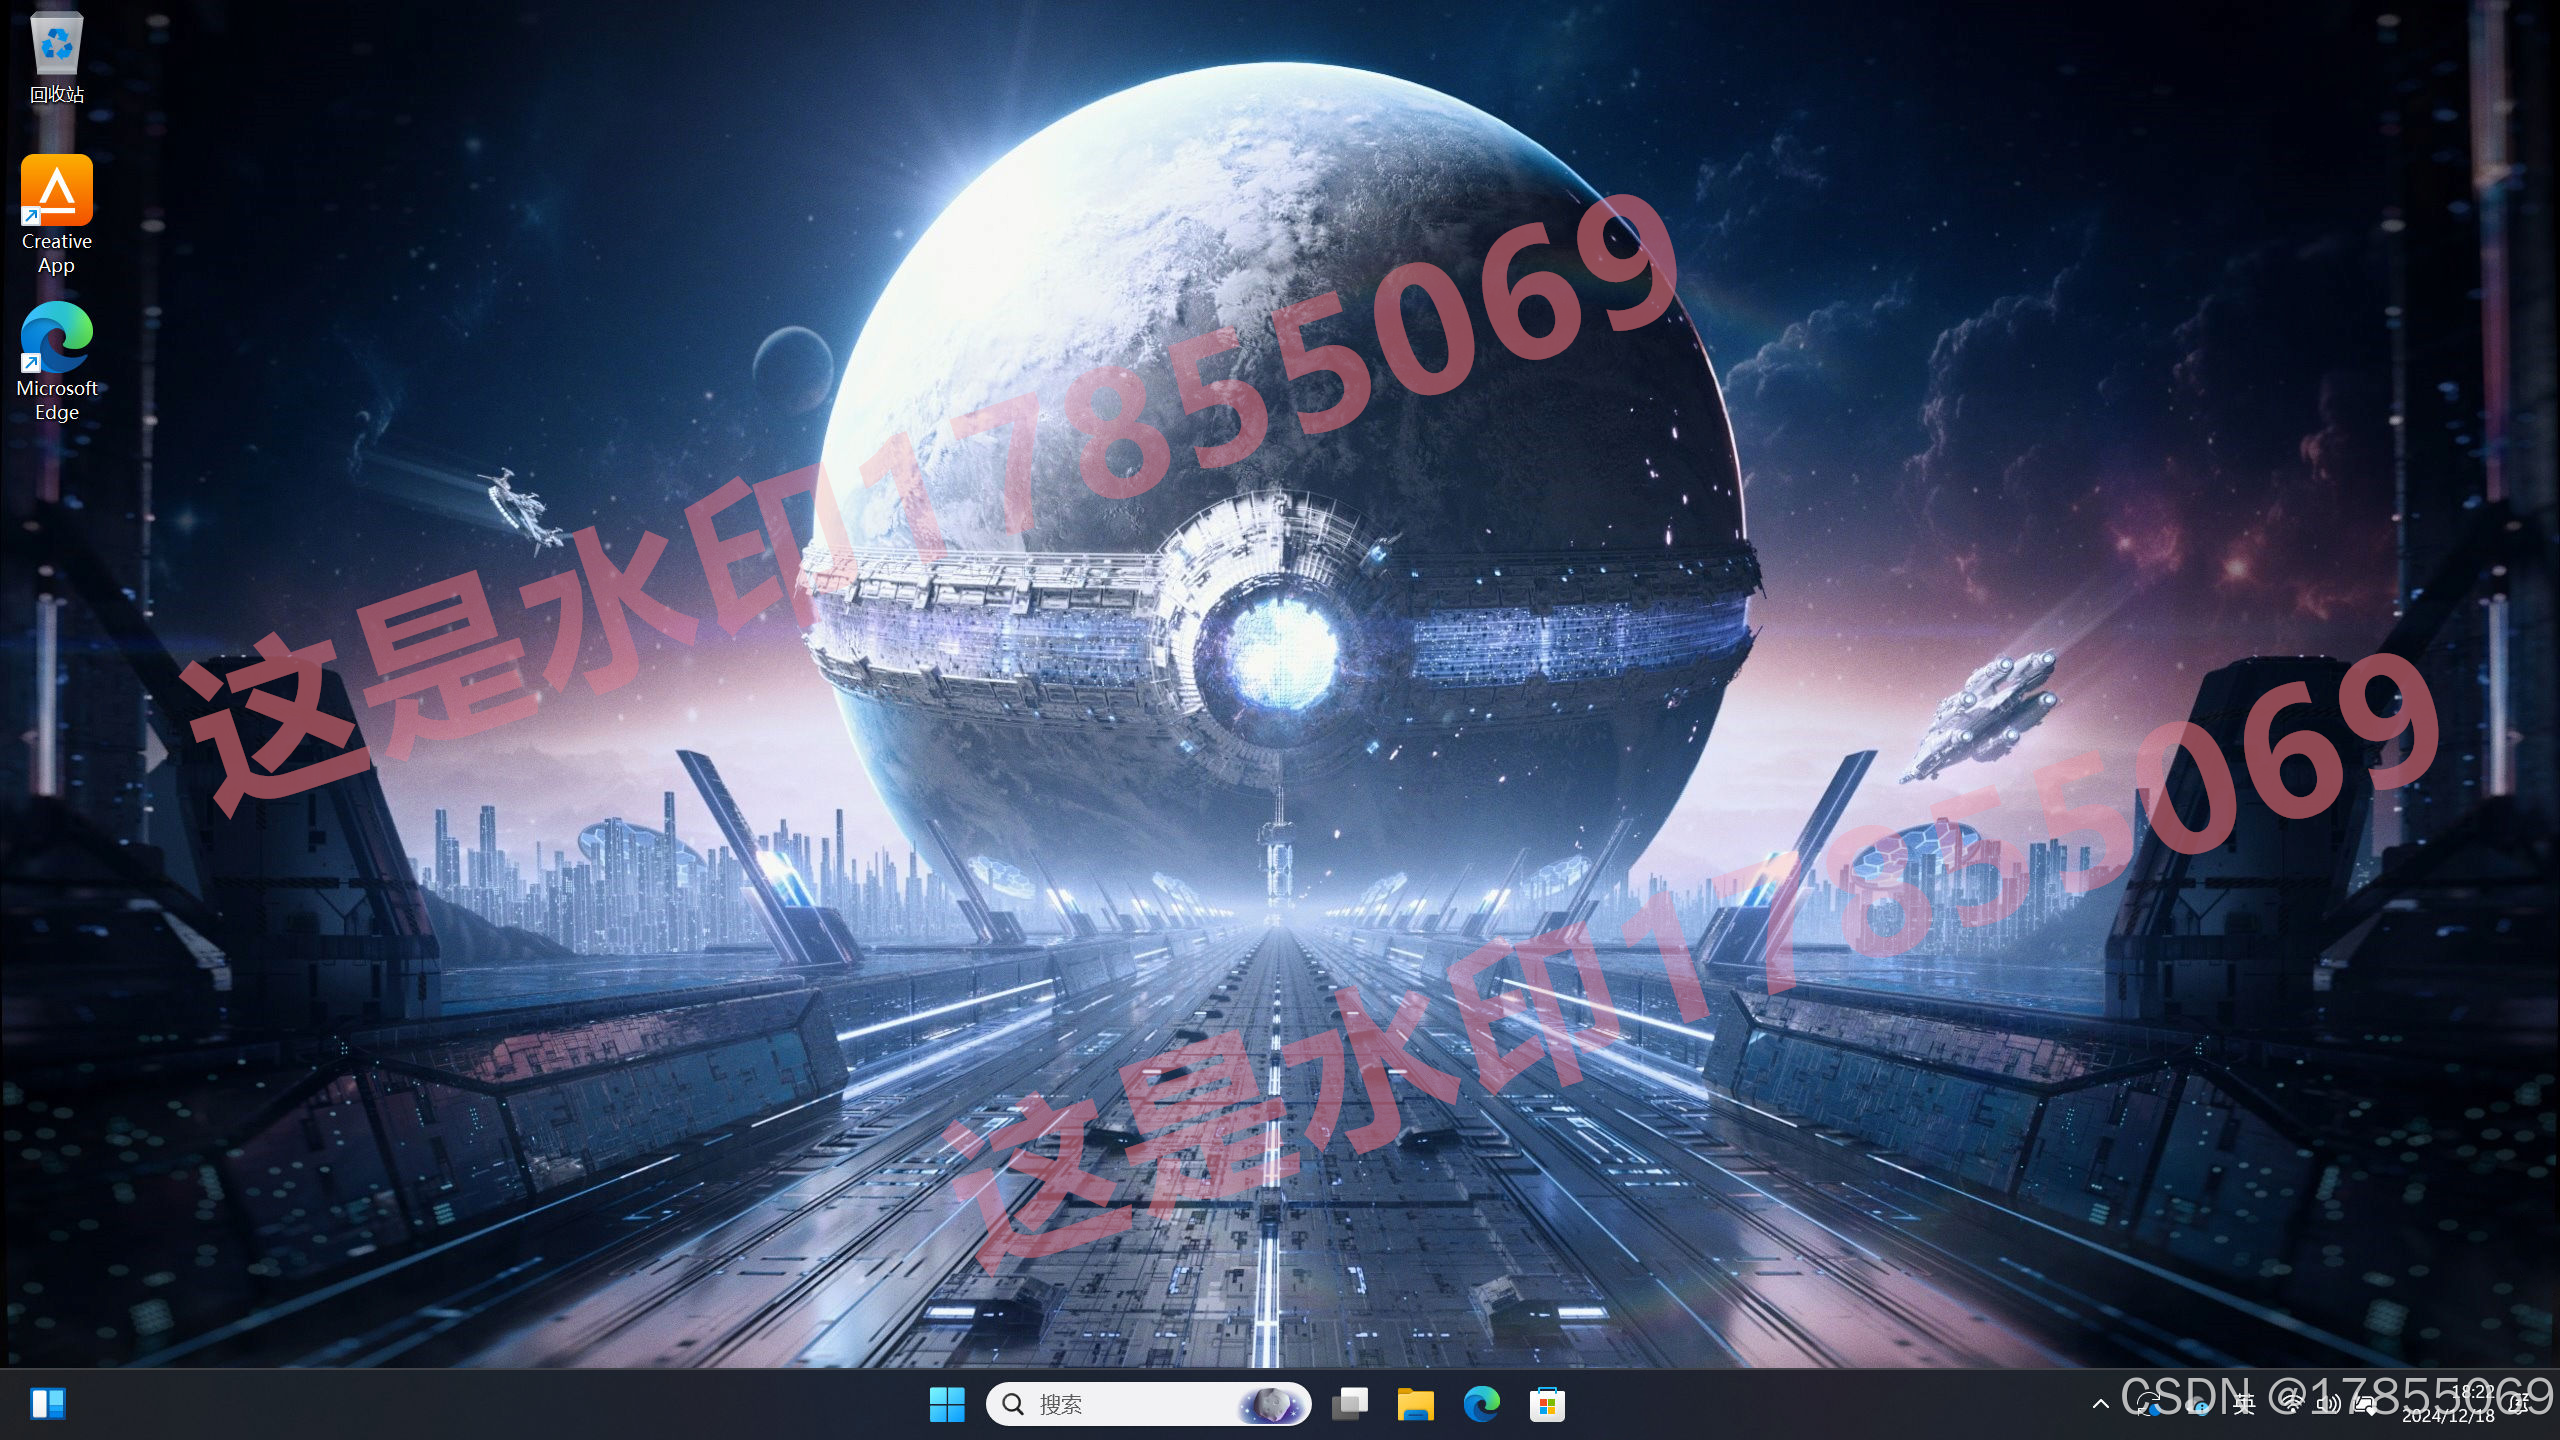The height and width of the screenshot is (1440, 2560).
Task: Click the weather info tray icon
Action: (2197, 1404)
